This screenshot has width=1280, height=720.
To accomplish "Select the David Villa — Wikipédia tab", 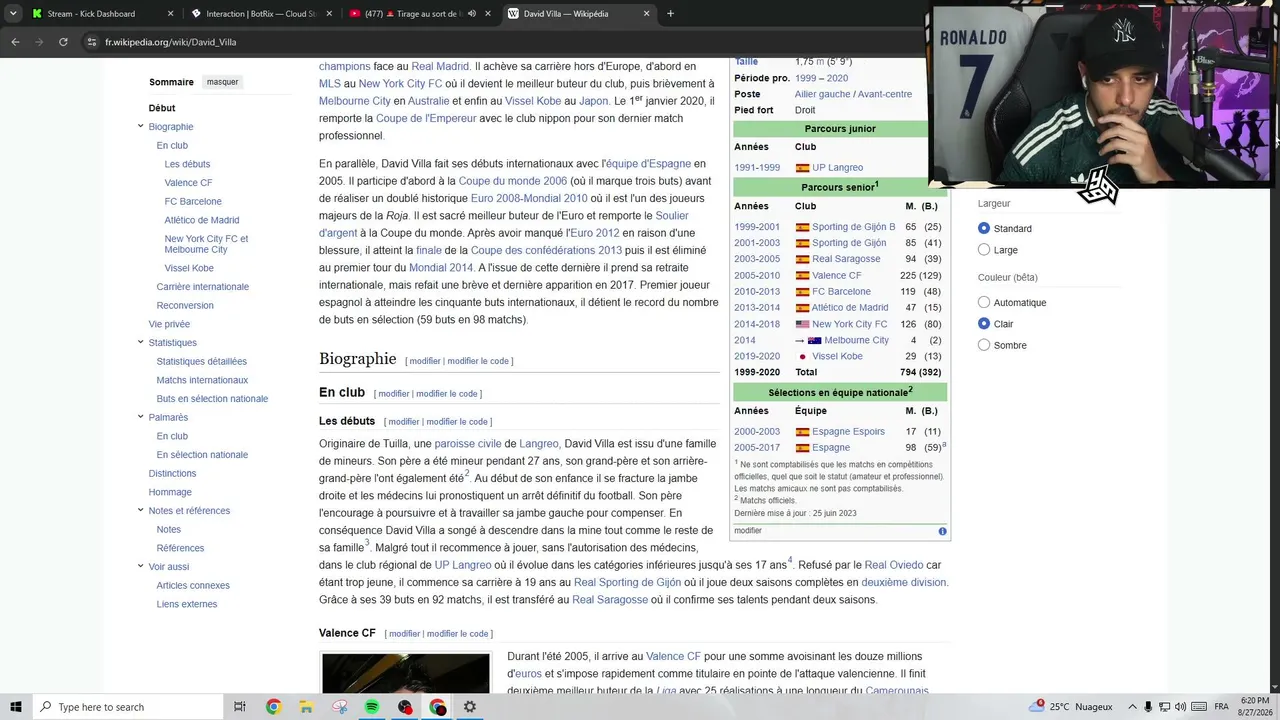I will pos(579,14).
